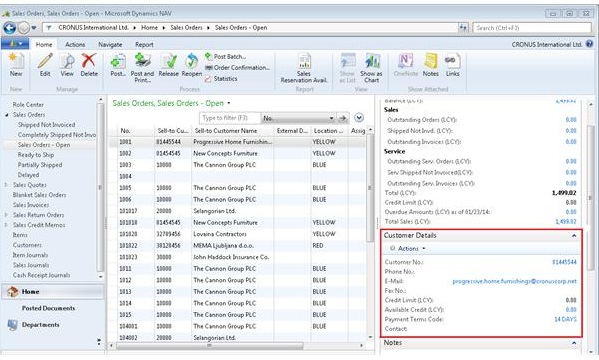Open the Notes attached icon
Image resolution: width=599 pixels, height=360 pixels.
point(431,65)
